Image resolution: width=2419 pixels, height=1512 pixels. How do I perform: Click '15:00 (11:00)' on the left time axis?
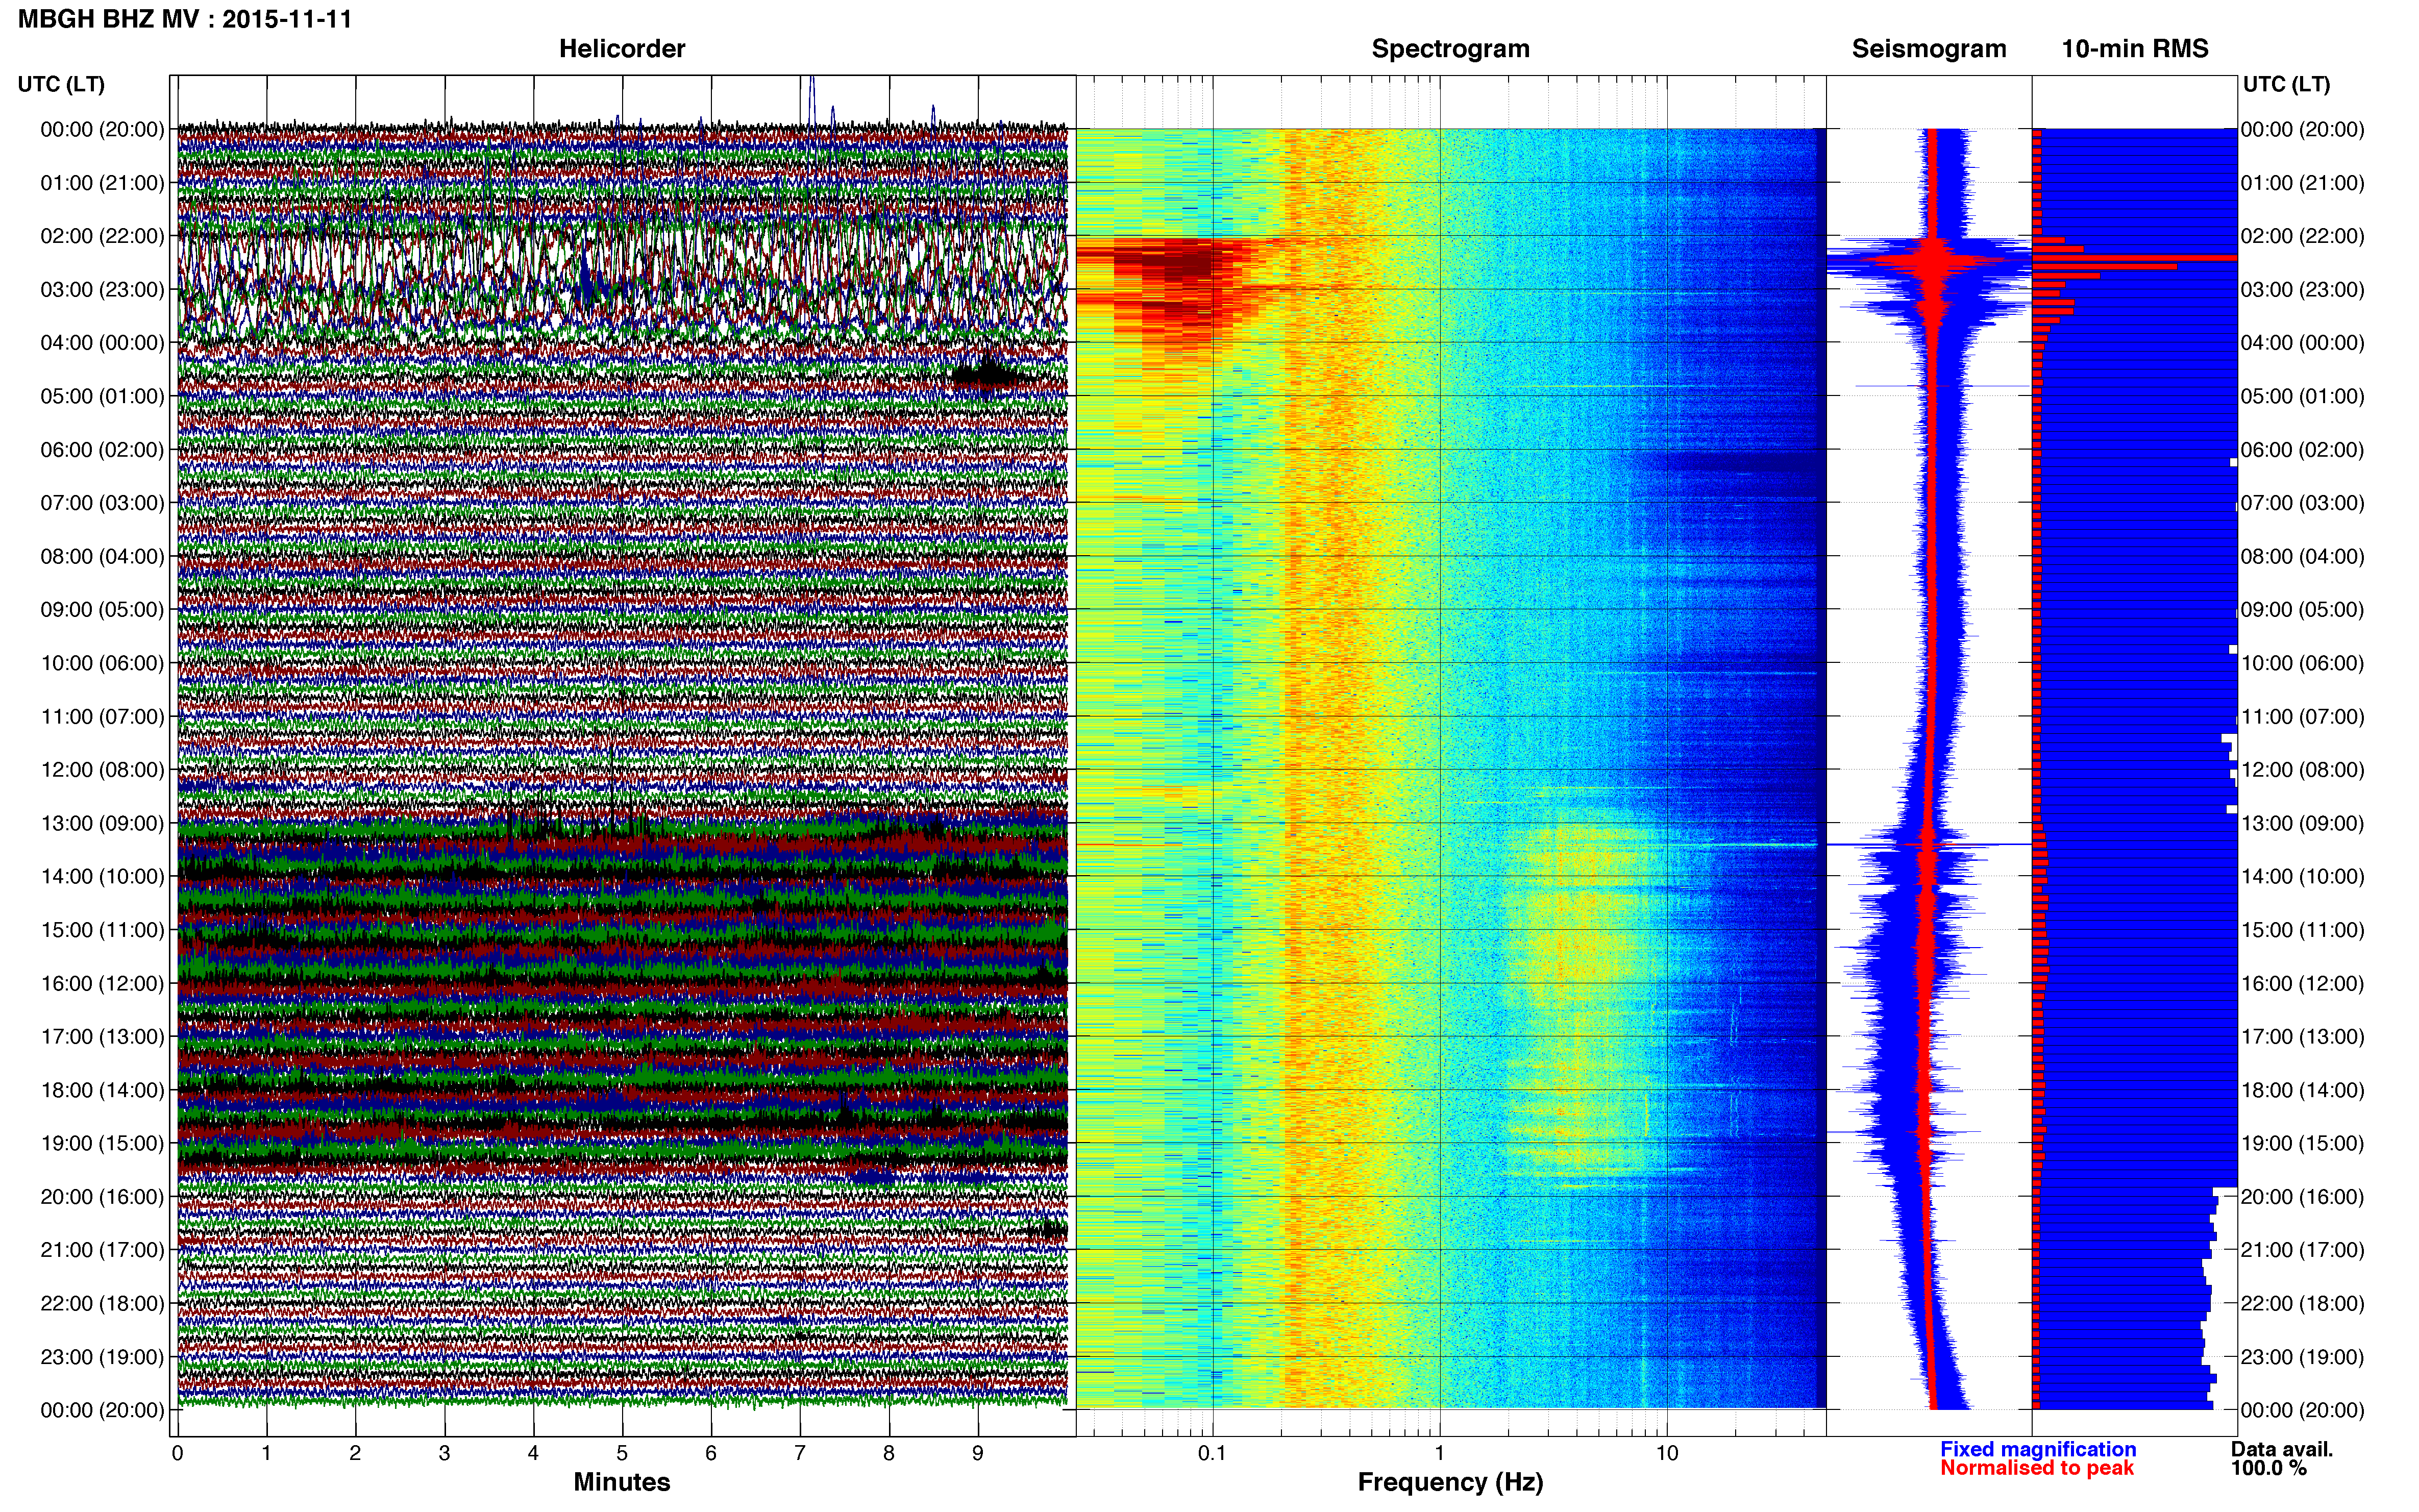(x=102, y=930)
